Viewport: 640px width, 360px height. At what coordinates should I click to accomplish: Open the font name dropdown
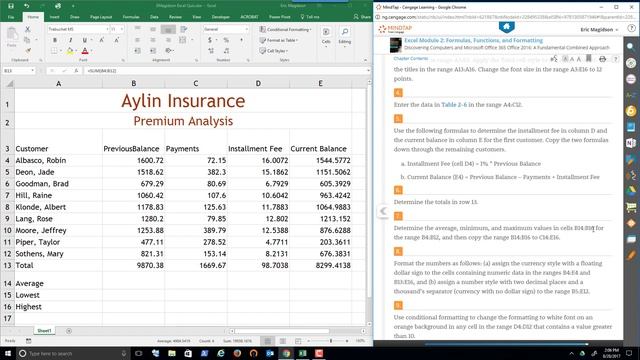[107, 29]
